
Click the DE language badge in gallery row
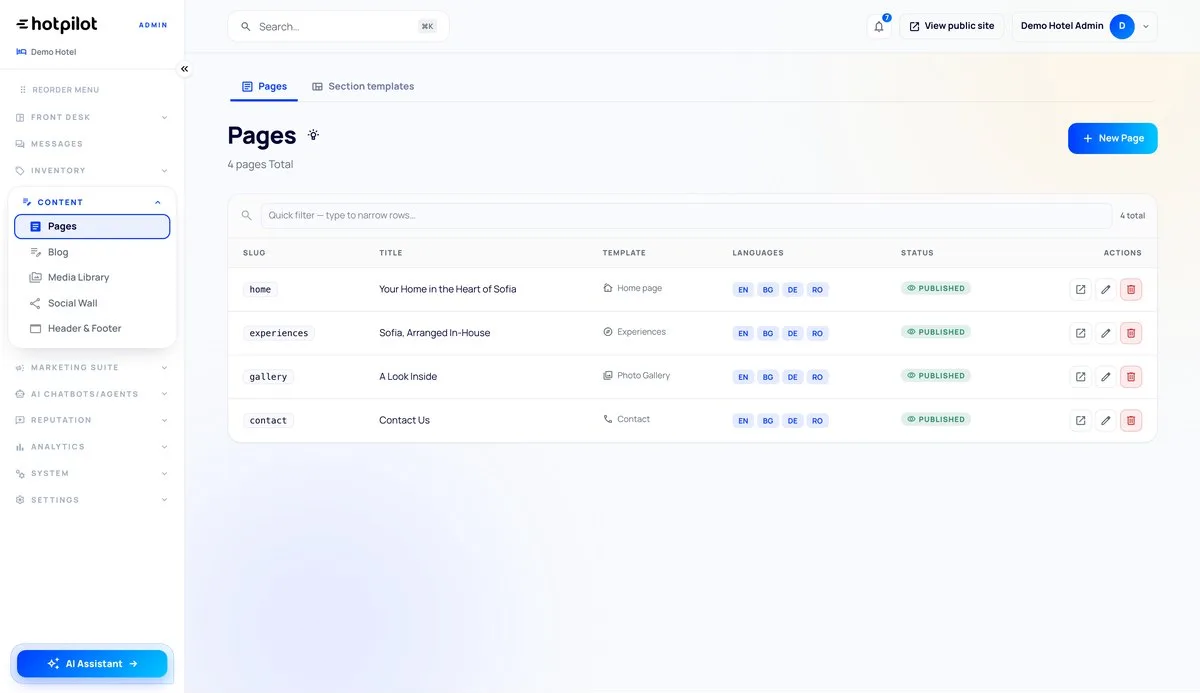(x=793, y=377)
